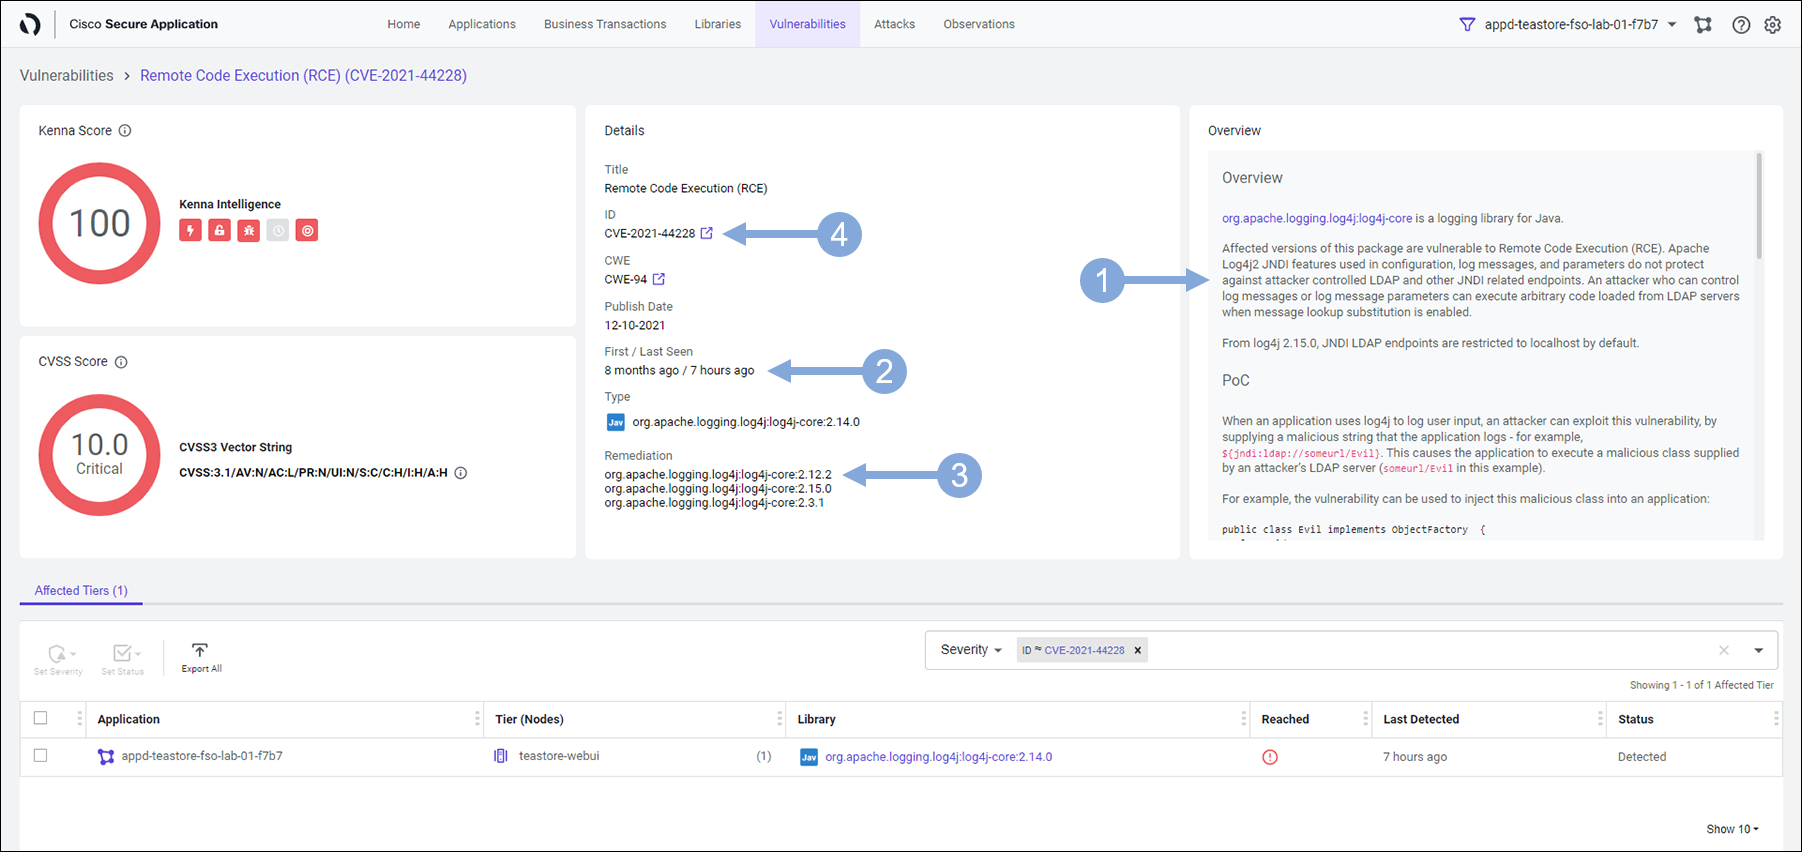
Task: Open Library column options menu
Action: point(1244,719)
